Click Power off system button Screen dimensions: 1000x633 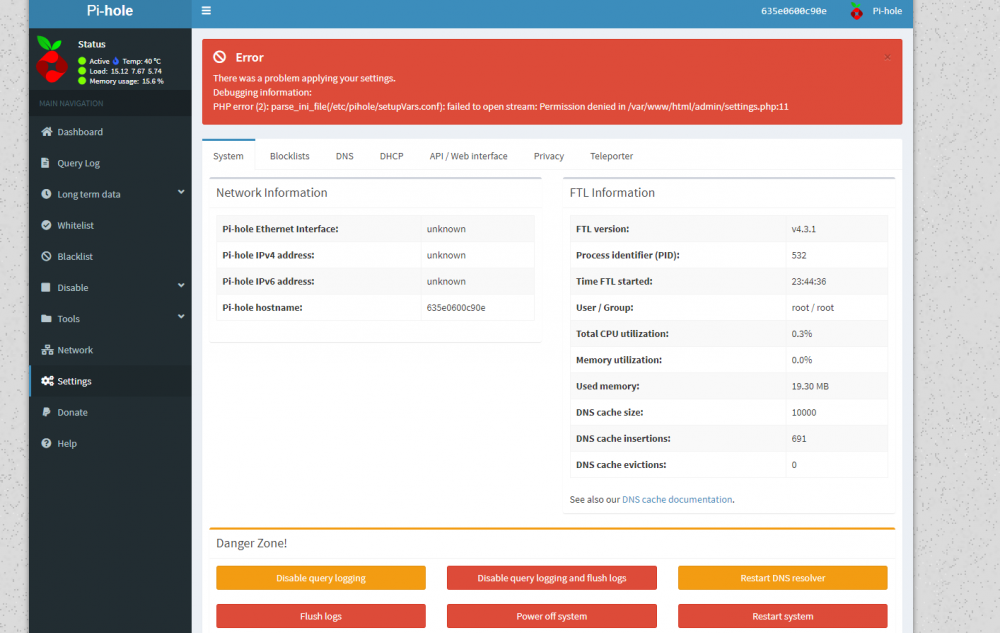(552, 616)
